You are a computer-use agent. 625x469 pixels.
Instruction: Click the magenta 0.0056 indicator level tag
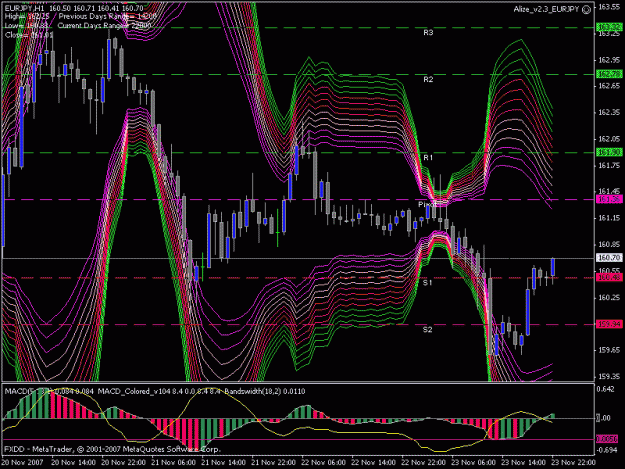click(607, 439)
